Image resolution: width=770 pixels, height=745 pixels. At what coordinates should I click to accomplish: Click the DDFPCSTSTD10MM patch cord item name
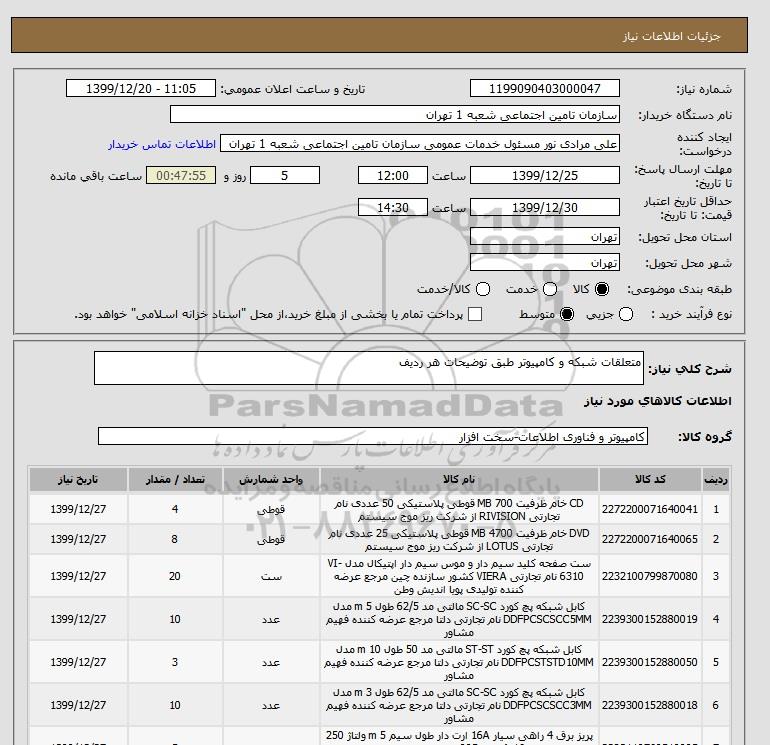(x=459, y=662)
